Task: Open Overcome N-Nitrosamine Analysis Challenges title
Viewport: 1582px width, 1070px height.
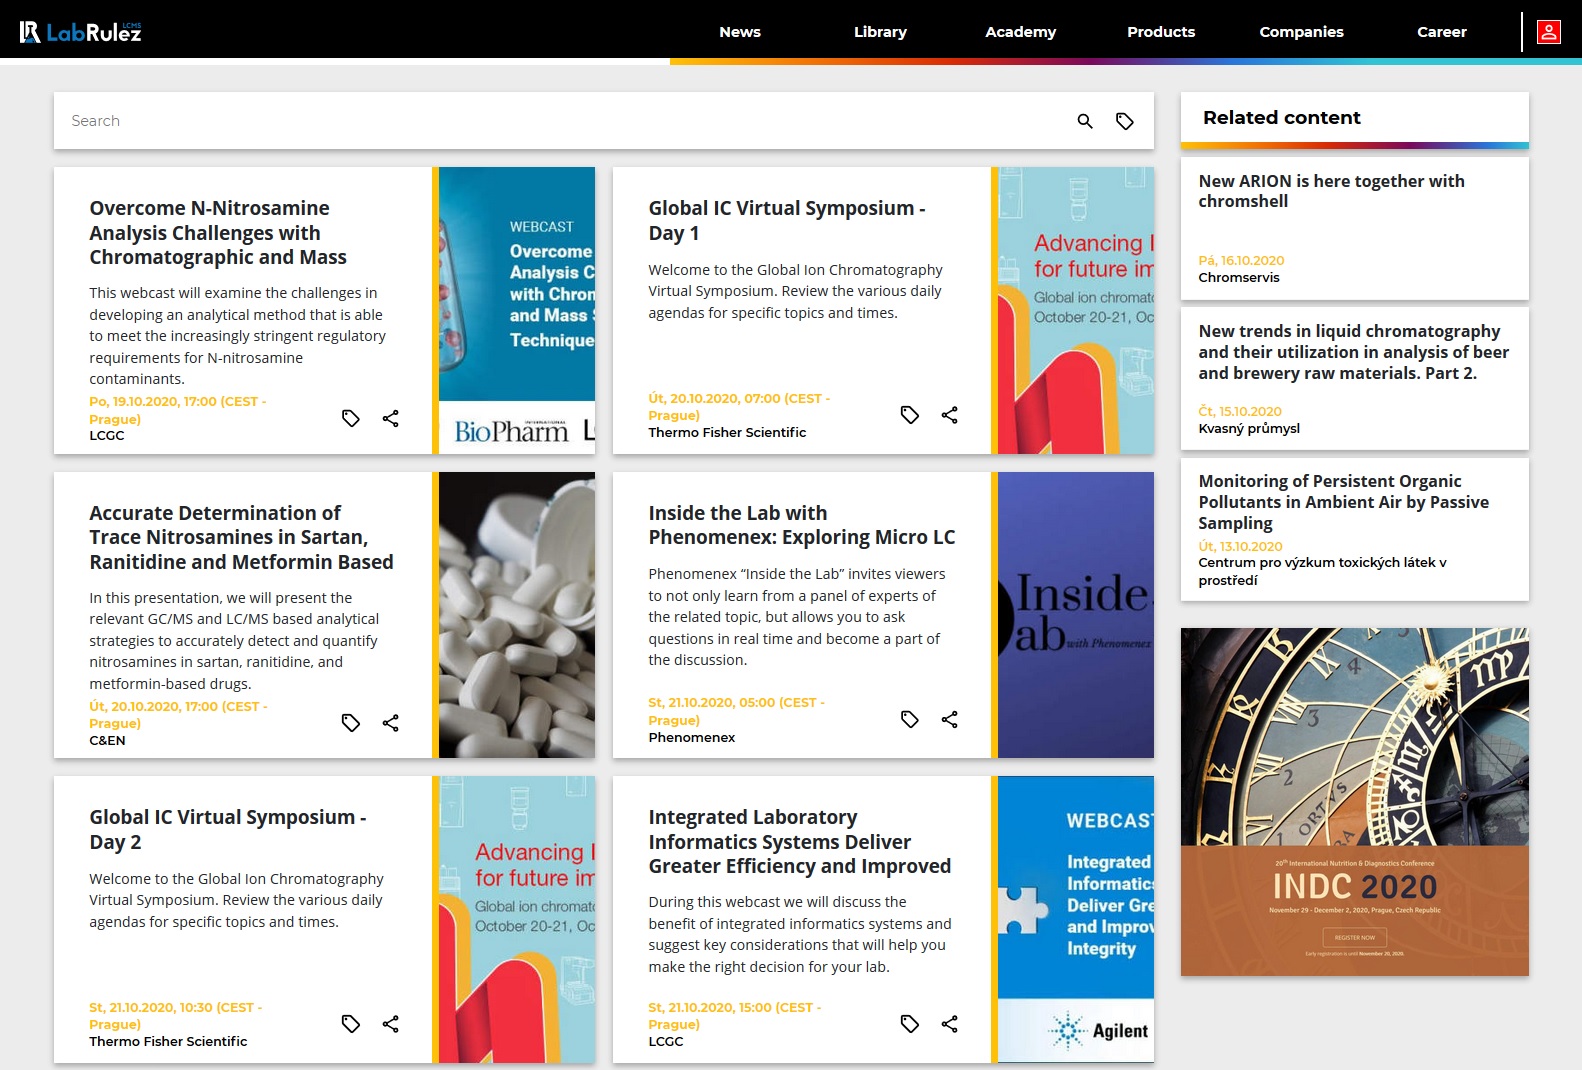Action: coord(218,233)
